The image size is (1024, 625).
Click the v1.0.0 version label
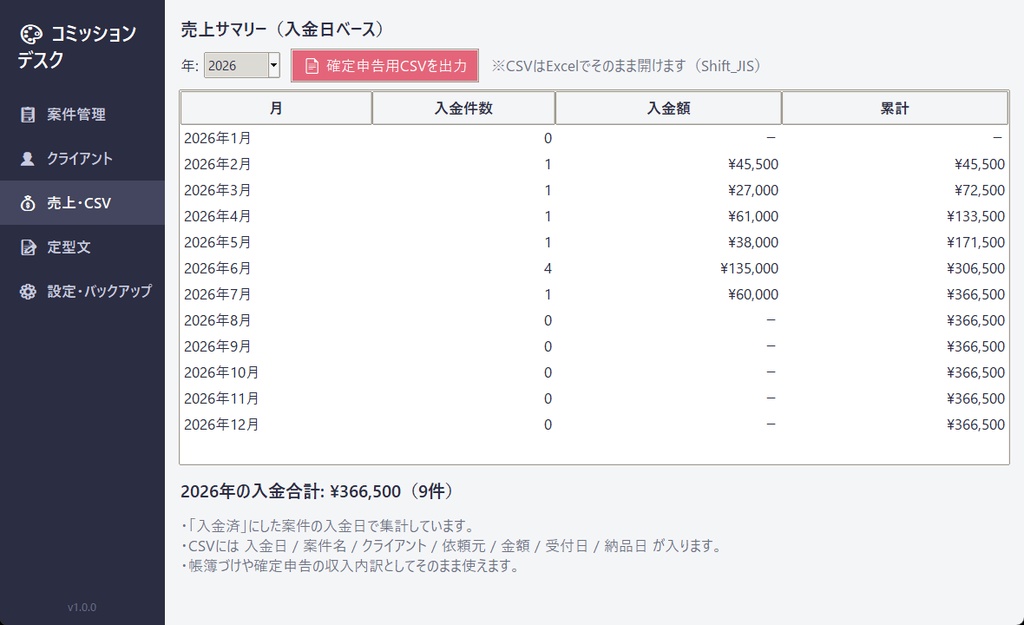82,607
